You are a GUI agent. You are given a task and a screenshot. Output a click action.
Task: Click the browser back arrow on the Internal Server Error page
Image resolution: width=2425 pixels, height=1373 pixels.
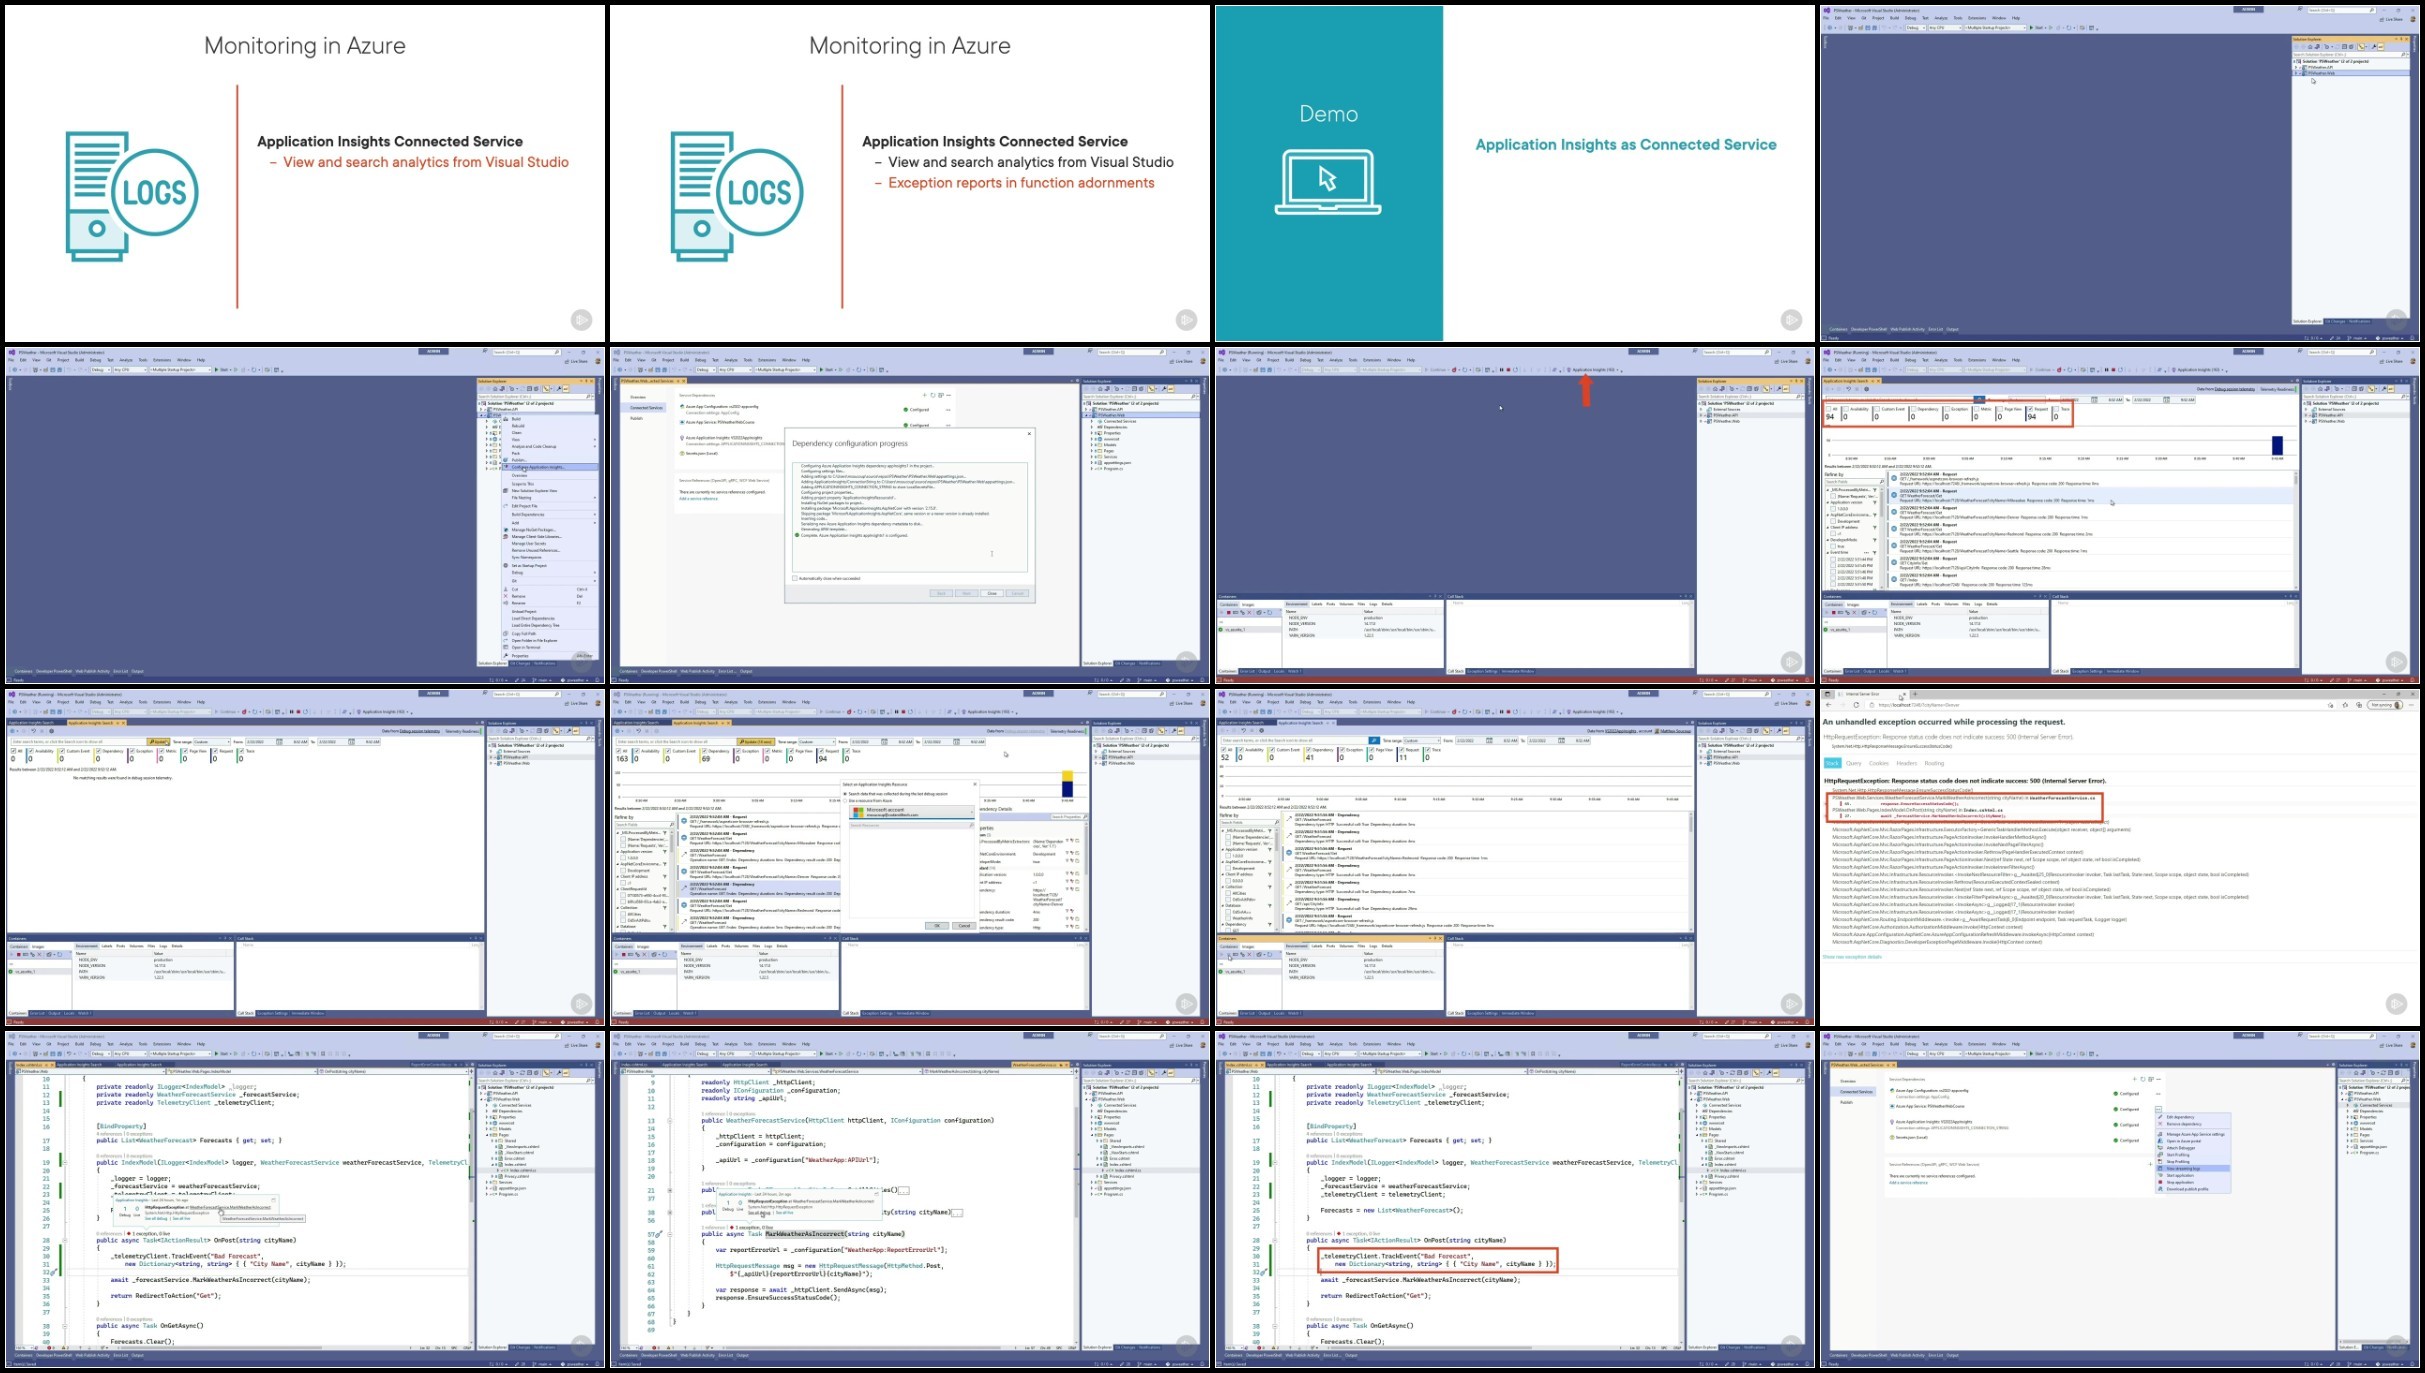(1829, 705)
